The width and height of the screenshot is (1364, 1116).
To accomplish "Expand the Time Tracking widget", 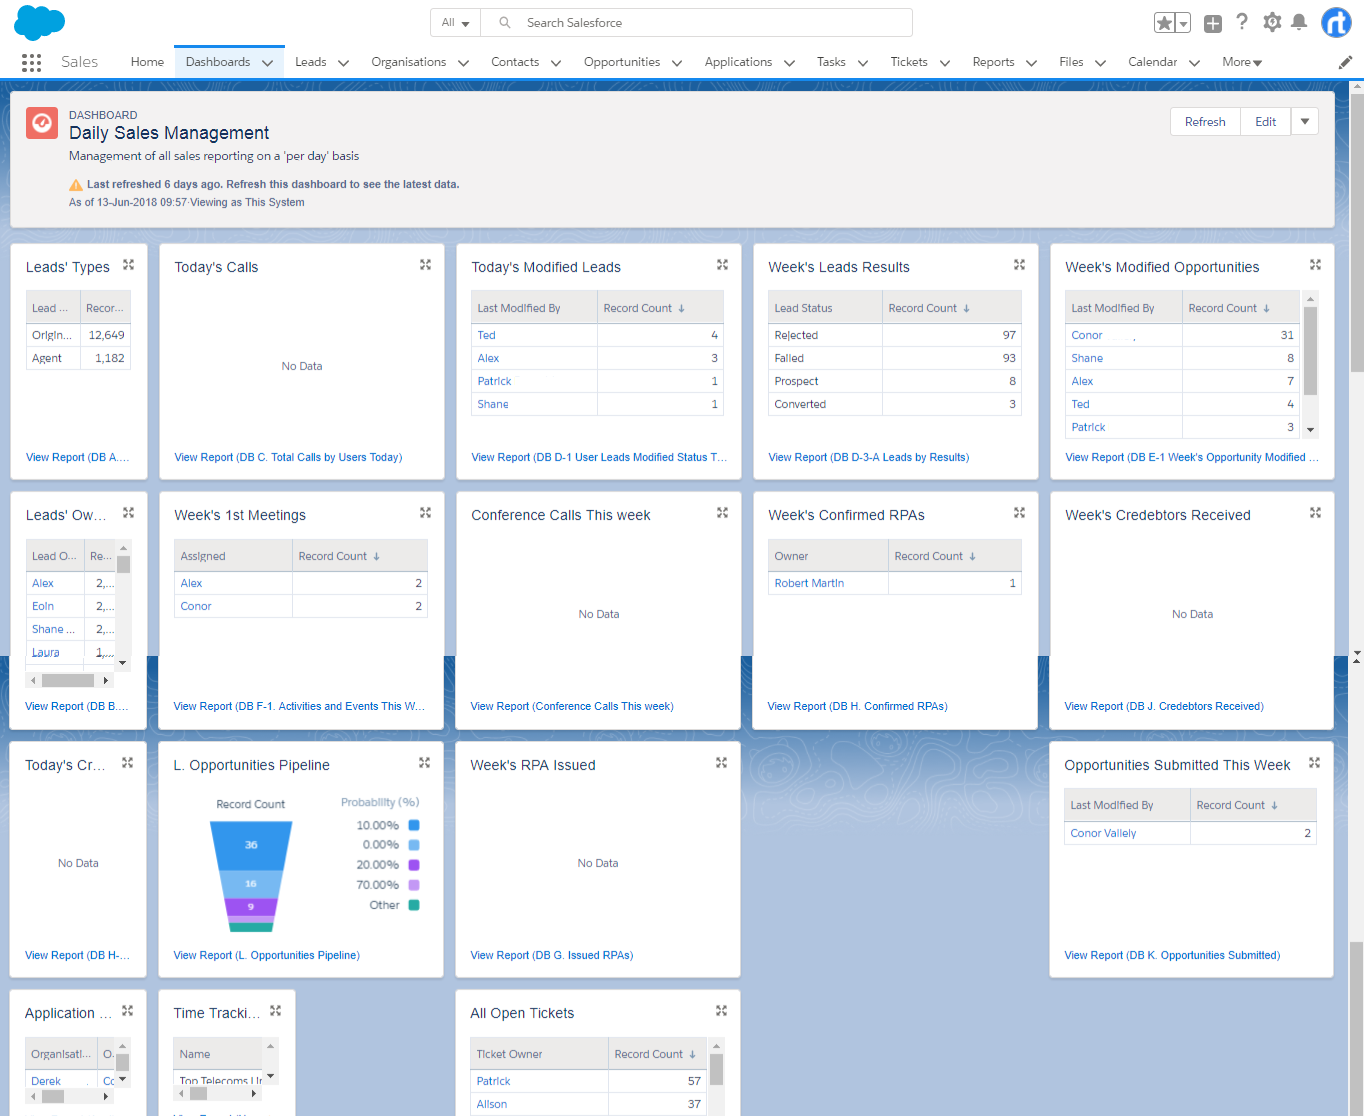I will tap(275, 1011).
